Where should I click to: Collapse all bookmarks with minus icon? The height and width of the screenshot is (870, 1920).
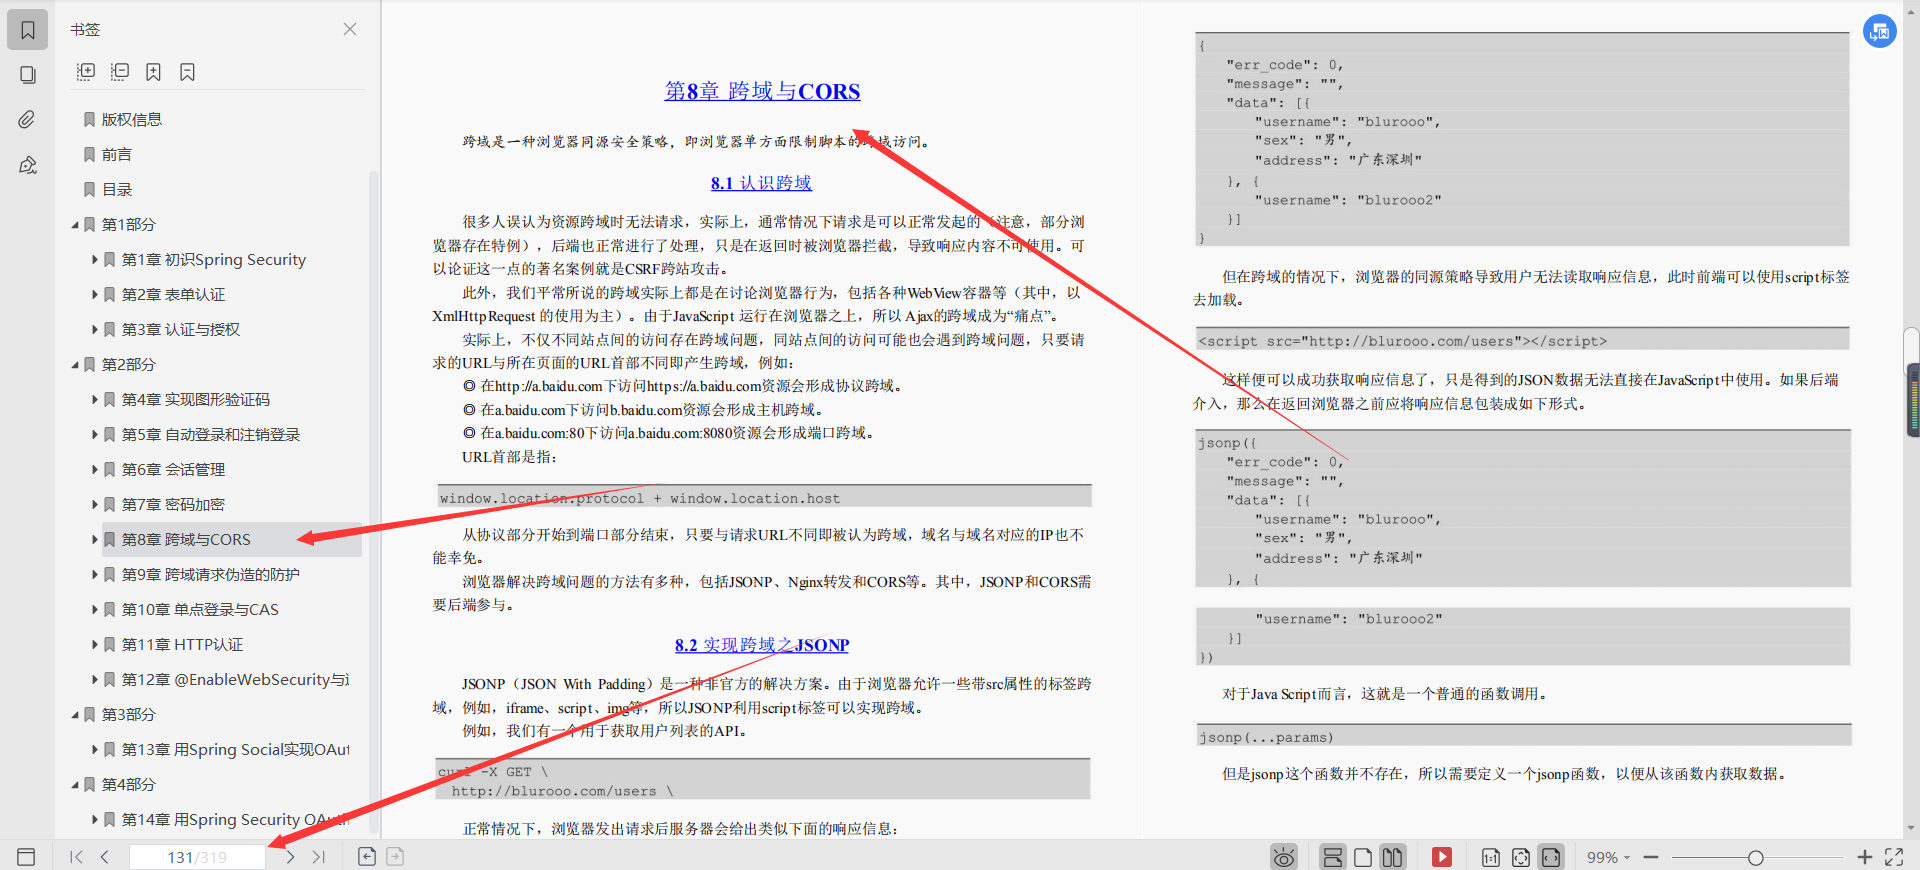[120, 71]
